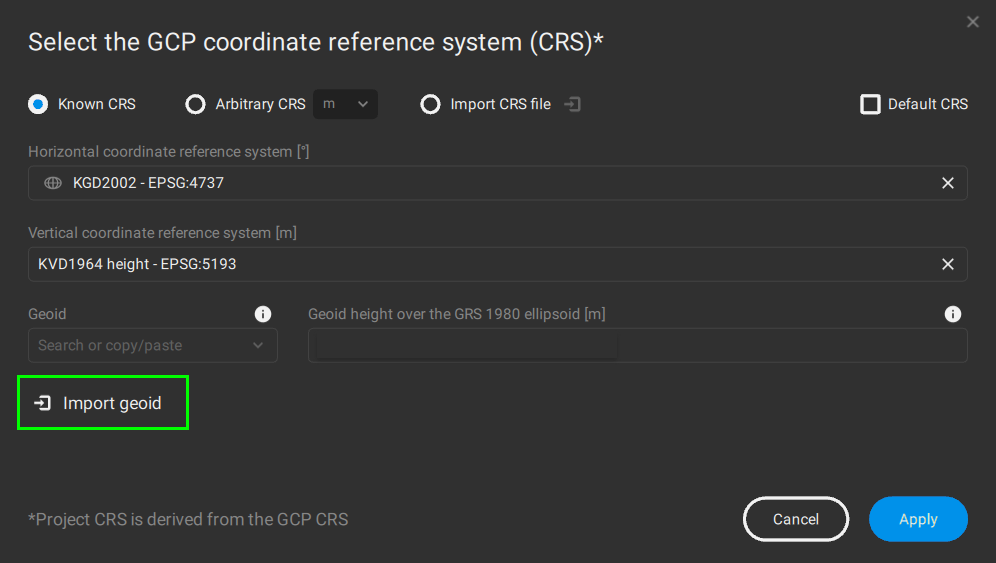Apply the selected CRS settings

[917, 519]
